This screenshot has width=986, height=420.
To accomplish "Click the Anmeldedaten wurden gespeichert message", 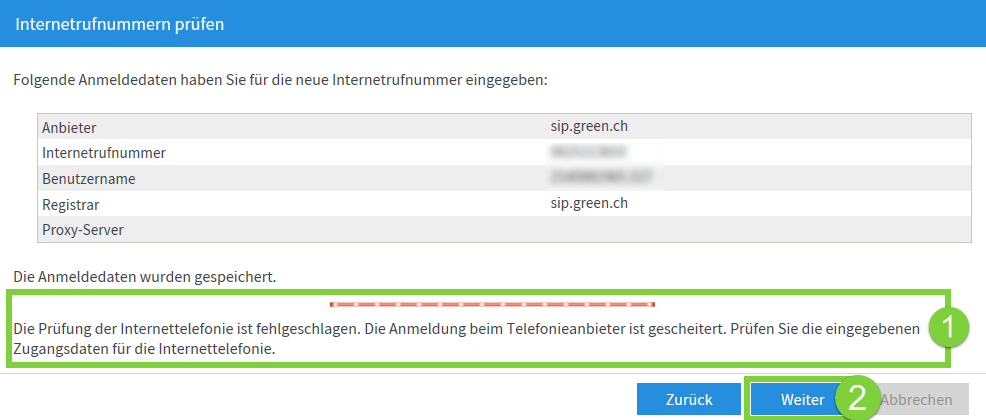I will 144,277.
